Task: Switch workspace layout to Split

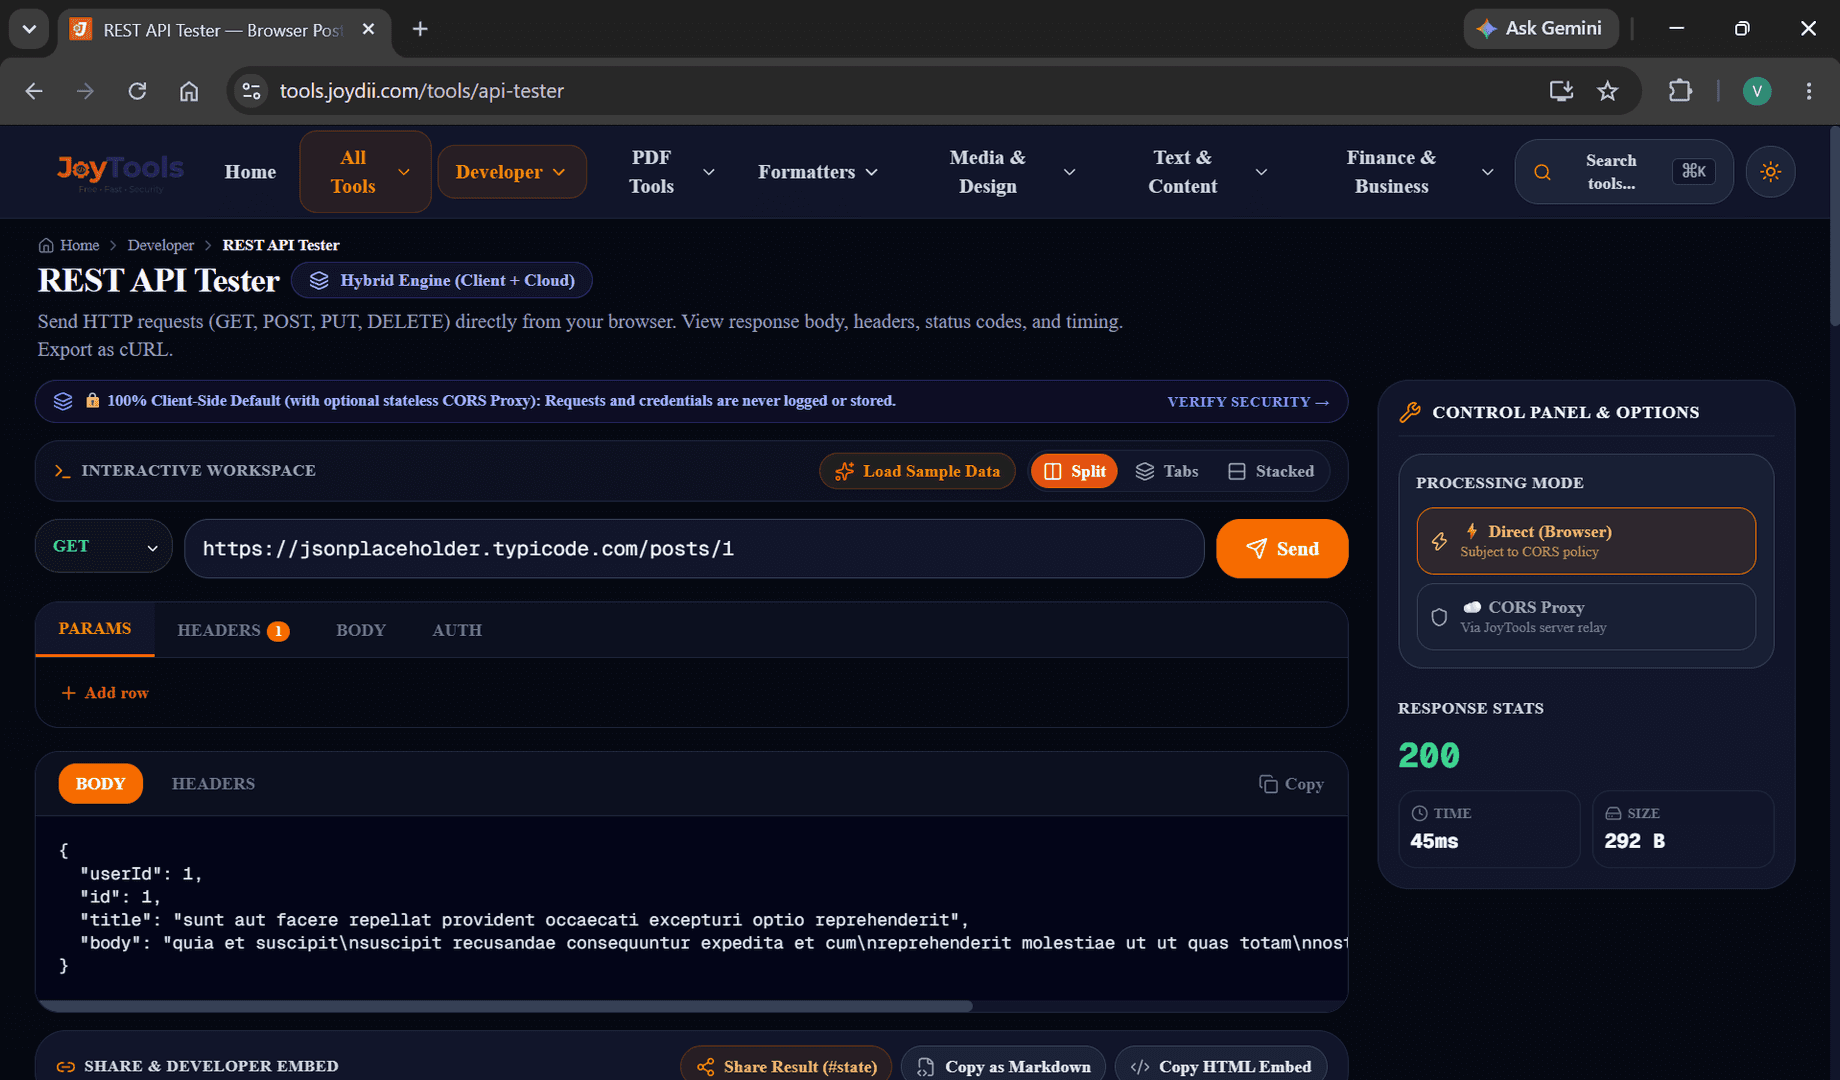Action: 1075,471
